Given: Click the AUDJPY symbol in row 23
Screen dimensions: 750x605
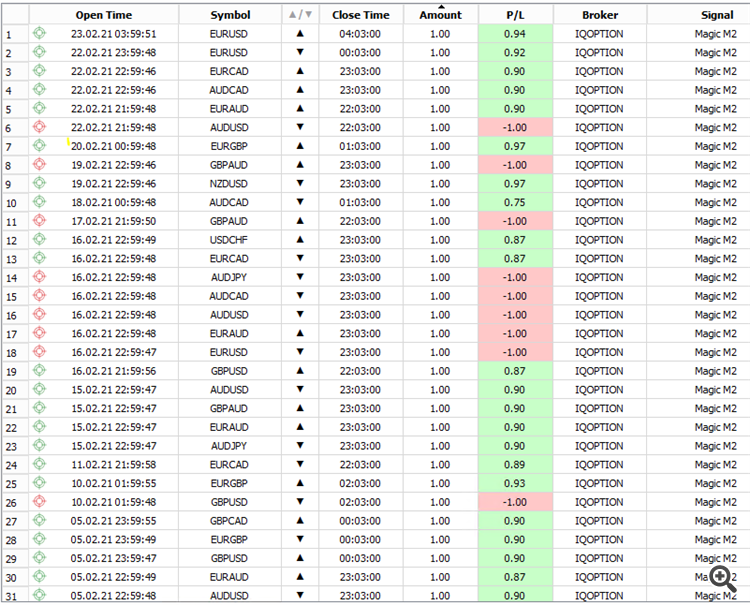Looking at the screenshot, I should click(x=229, y=446).
